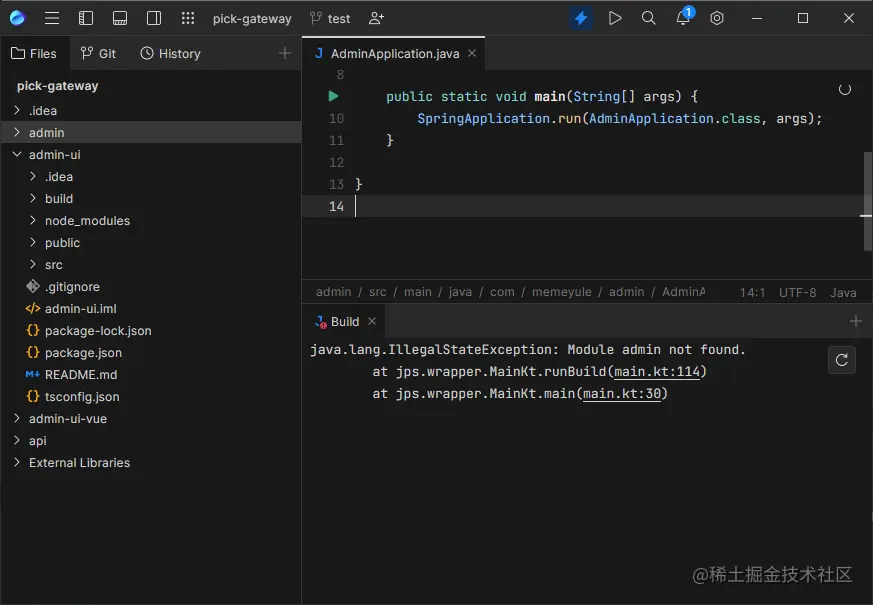Image resolution: width=873 pixels, height=605 pixels.
Task: Click the Fleet logo icon
Action: (x=17, y=18)
